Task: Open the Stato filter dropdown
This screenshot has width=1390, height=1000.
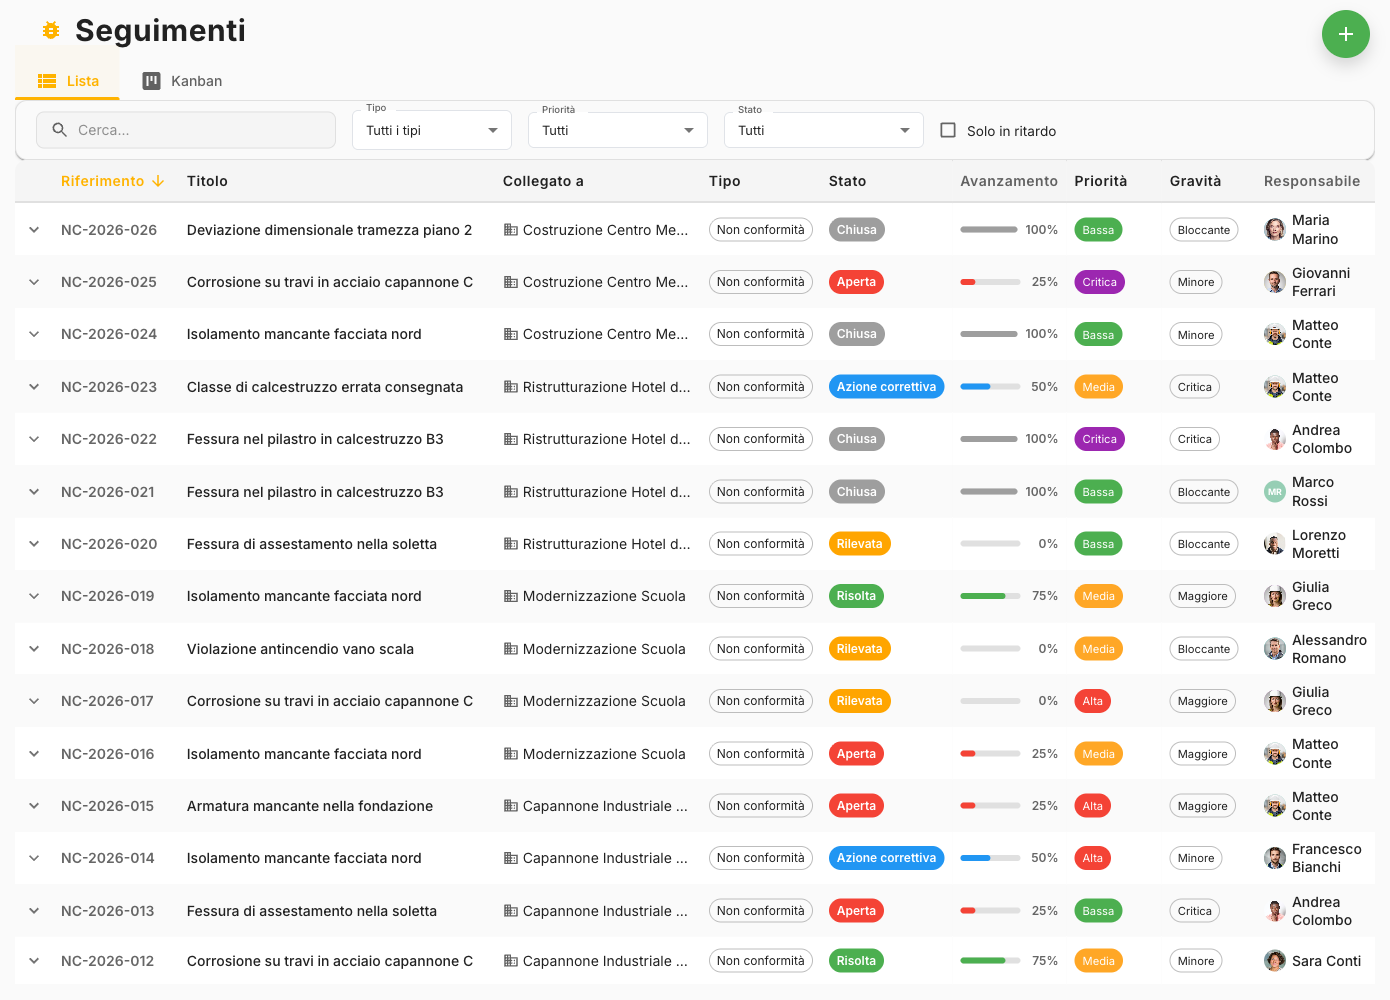Action: [823, 130]
